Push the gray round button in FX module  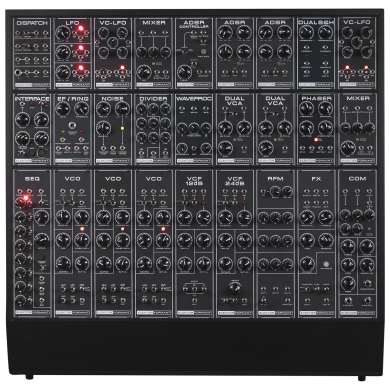coord(325,264)
